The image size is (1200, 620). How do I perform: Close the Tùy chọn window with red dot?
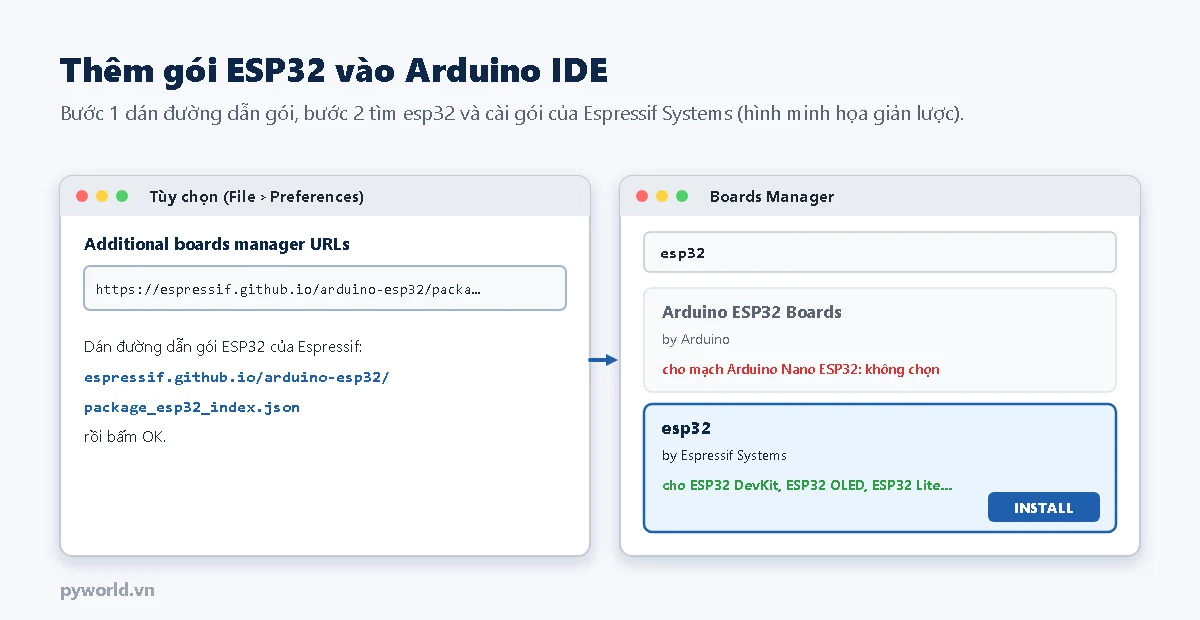[x=82, y=196]
